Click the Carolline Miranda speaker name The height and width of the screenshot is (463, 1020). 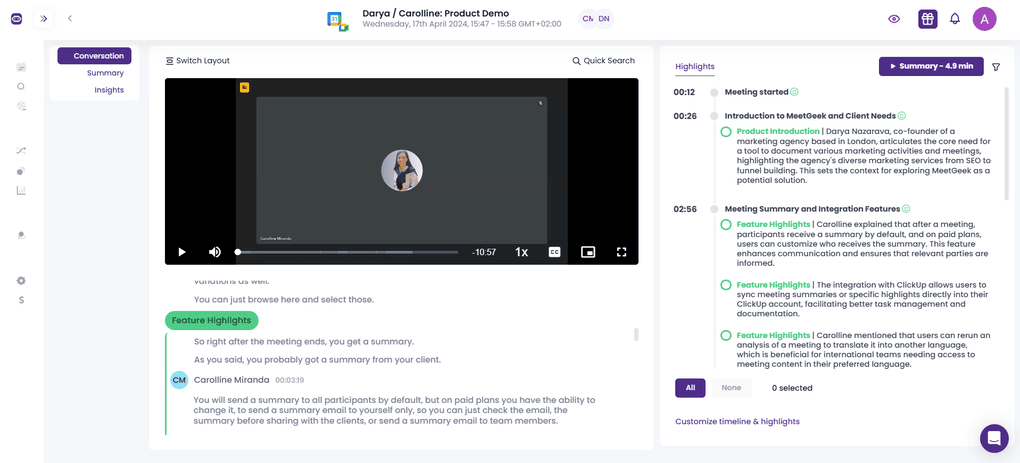pyautogui.click(x=232, y=380)
